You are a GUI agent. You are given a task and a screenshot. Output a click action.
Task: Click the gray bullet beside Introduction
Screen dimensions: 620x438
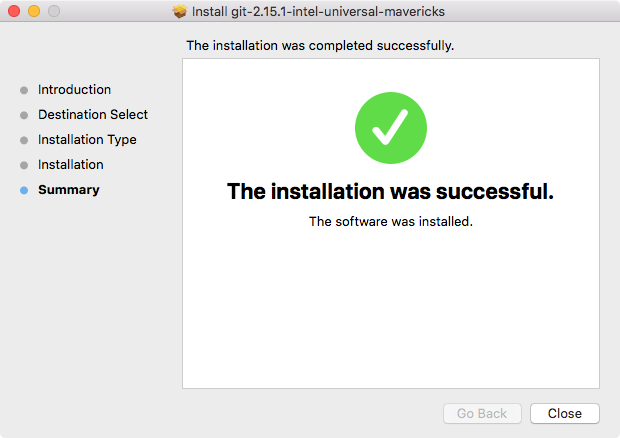point(24,90)
